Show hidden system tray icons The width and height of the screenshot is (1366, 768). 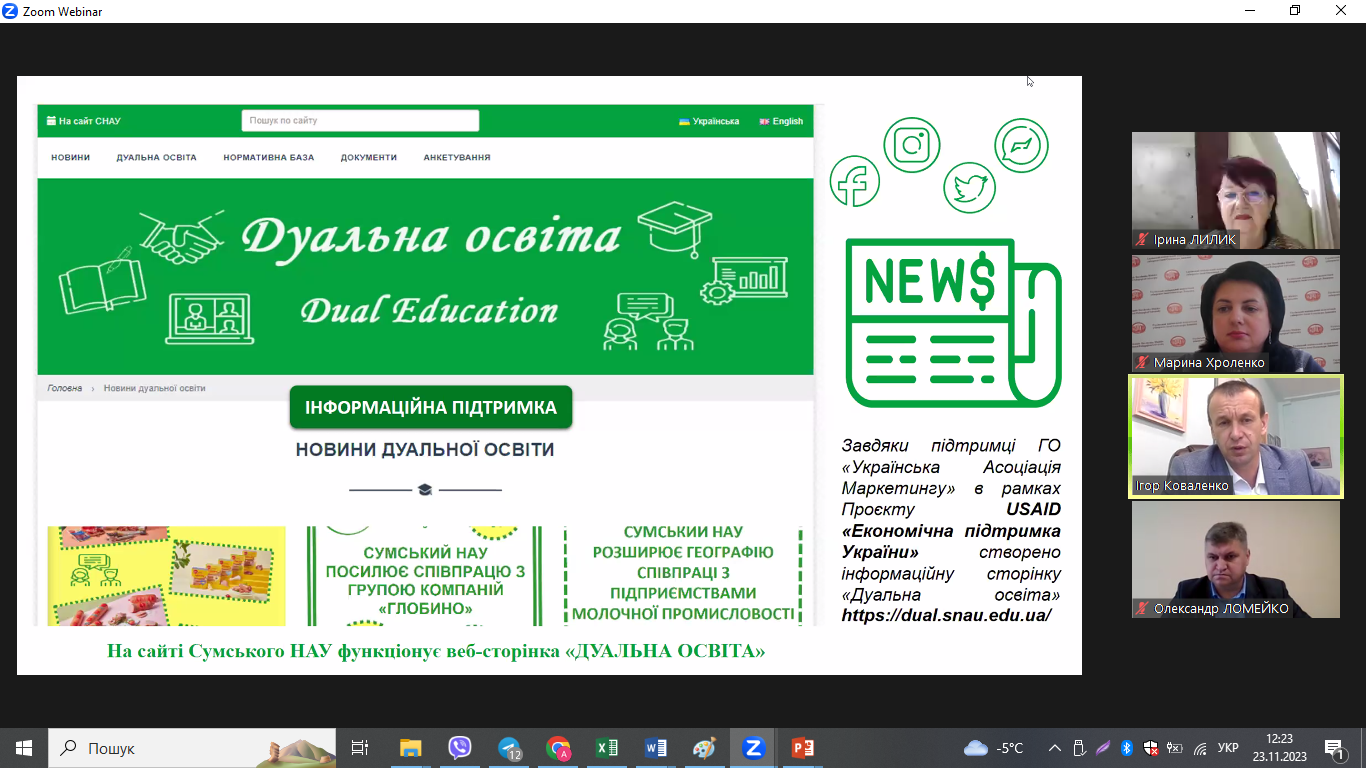[x=1054, y=748]
